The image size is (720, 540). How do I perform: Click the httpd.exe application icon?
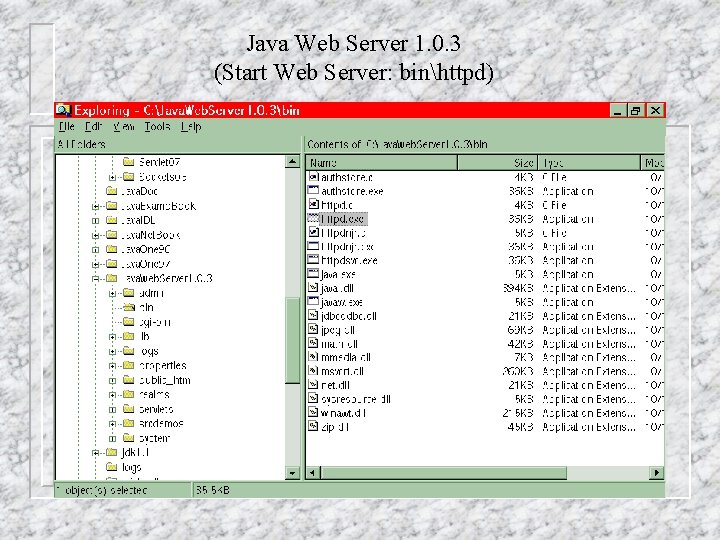tap(313, 218)
